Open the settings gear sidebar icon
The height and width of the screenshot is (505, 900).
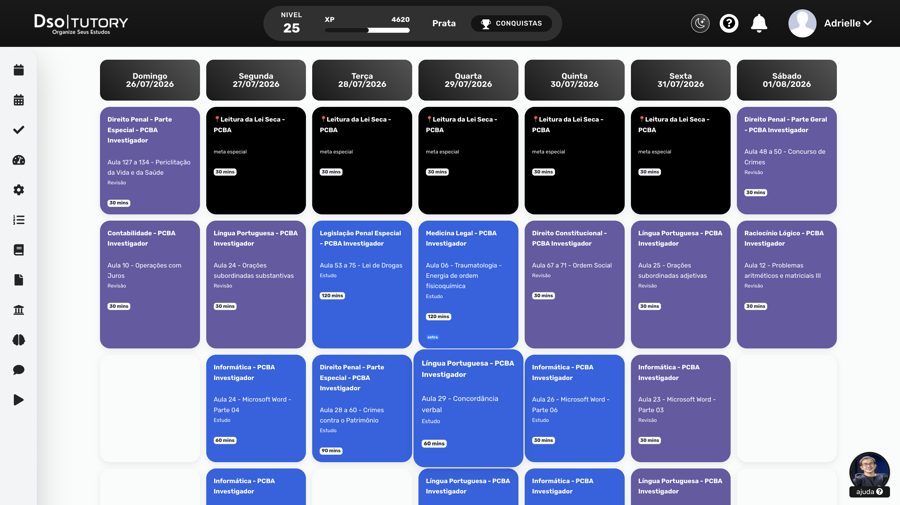click(x=18, y=190)
